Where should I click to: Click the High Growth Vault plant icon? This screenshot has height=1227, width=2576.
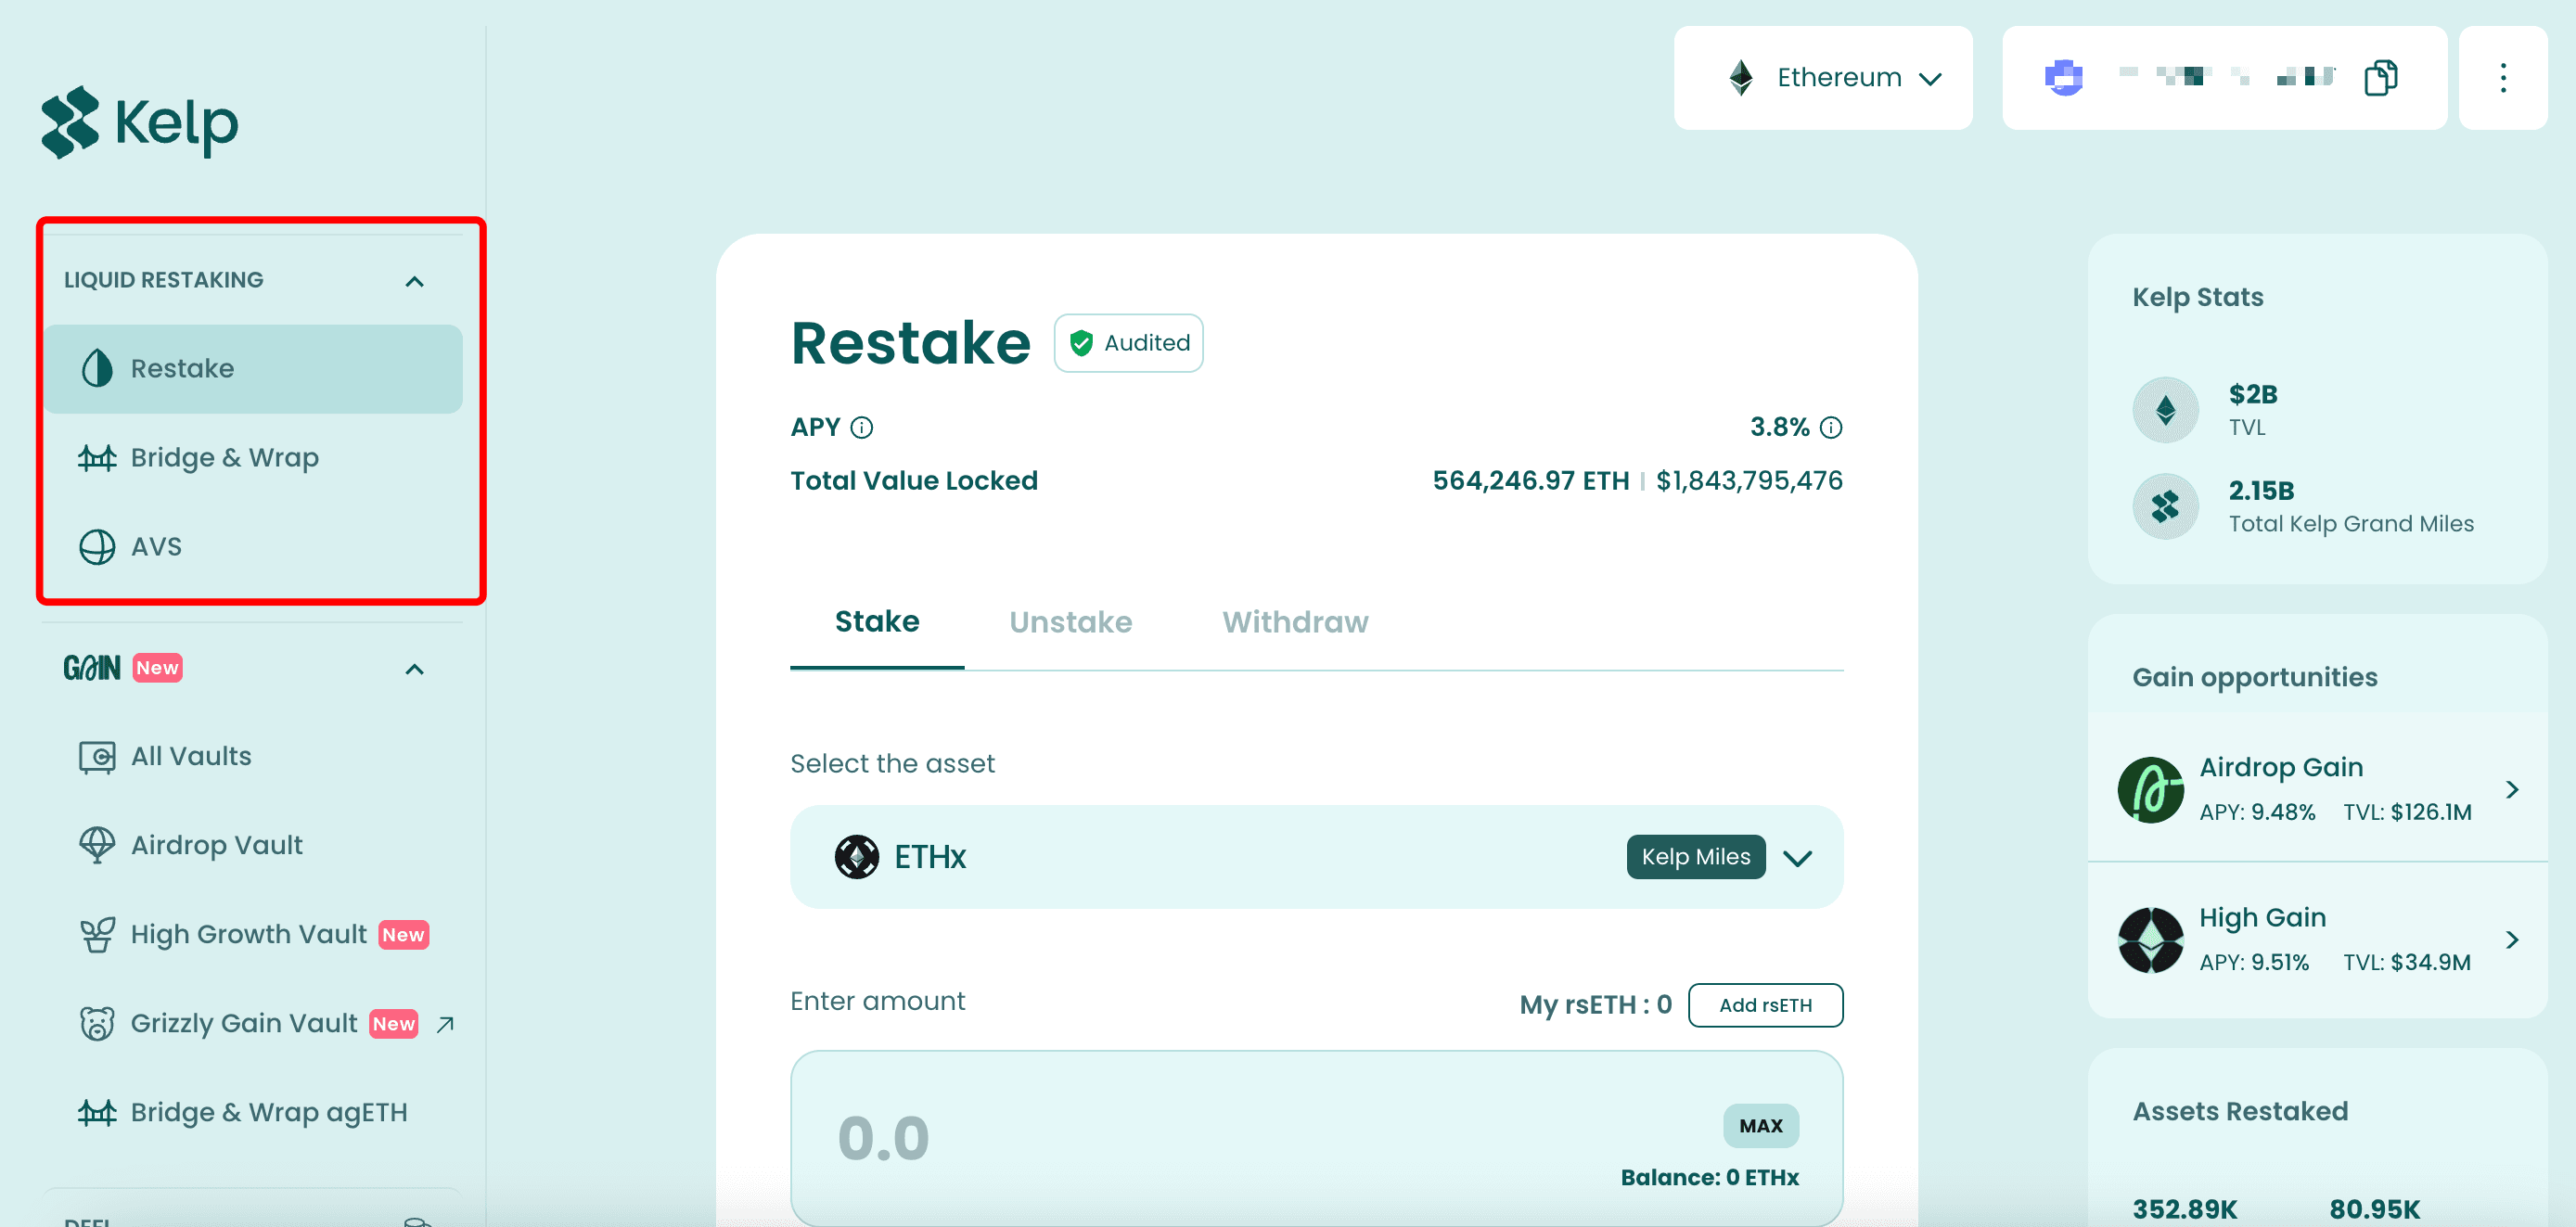[97, 935]
